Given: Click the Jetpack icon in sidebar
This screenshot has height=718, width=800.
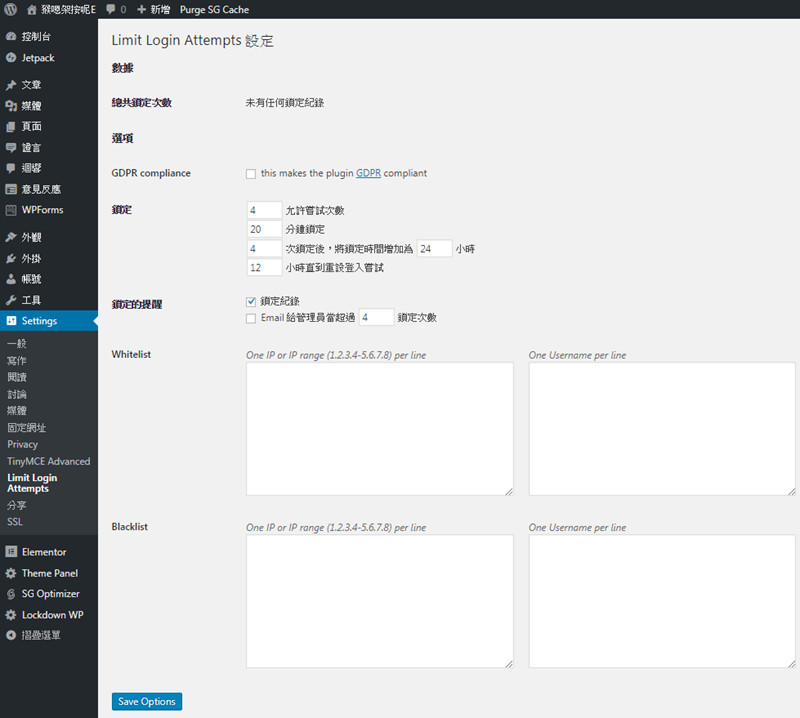Looking at the screenshot, I should [11, 58].
